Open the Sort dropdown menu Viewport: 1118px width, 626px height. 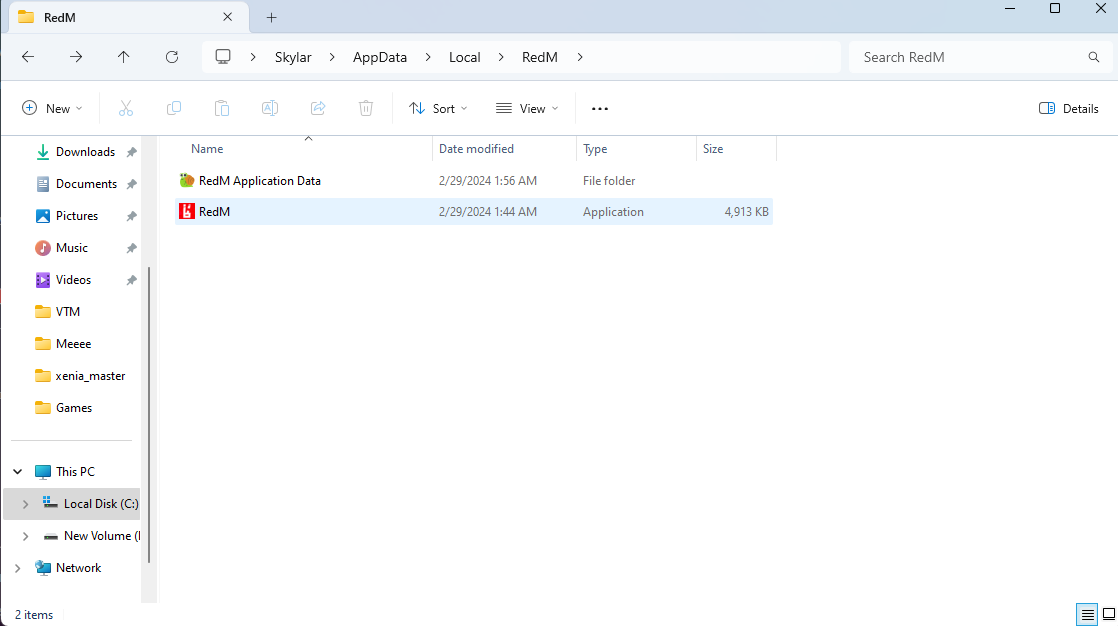438,108
